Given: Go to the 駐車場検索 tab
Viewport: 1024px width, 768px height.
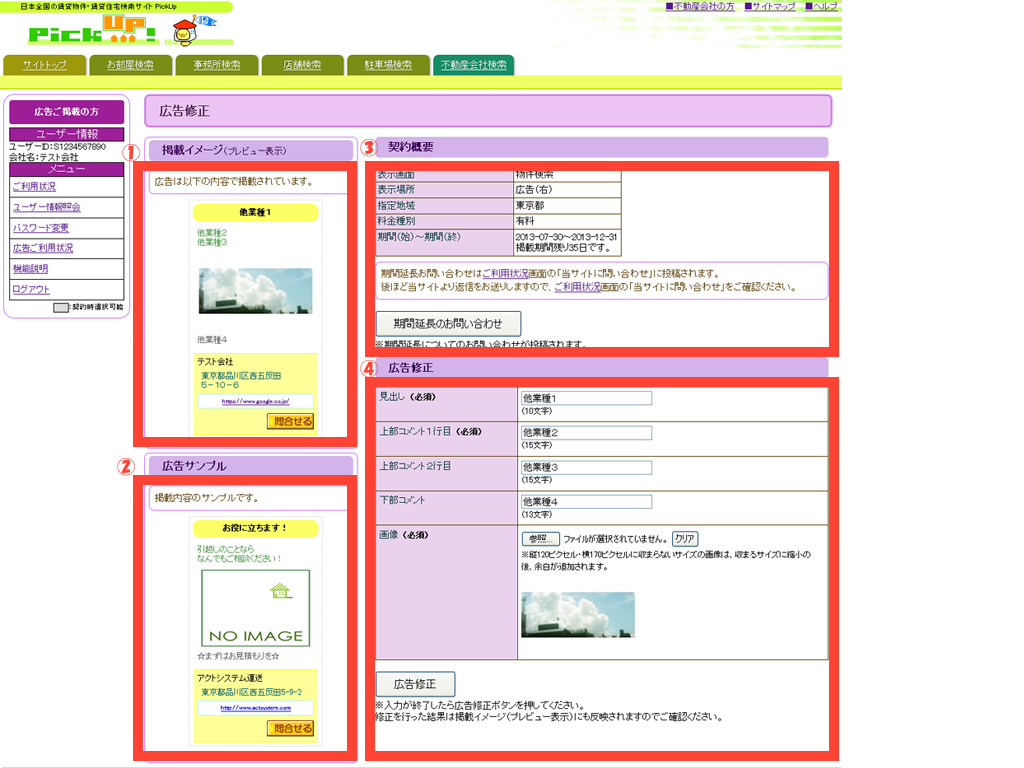Looking at the screenshot, I should pyautogui.click(x=387, y=65).
